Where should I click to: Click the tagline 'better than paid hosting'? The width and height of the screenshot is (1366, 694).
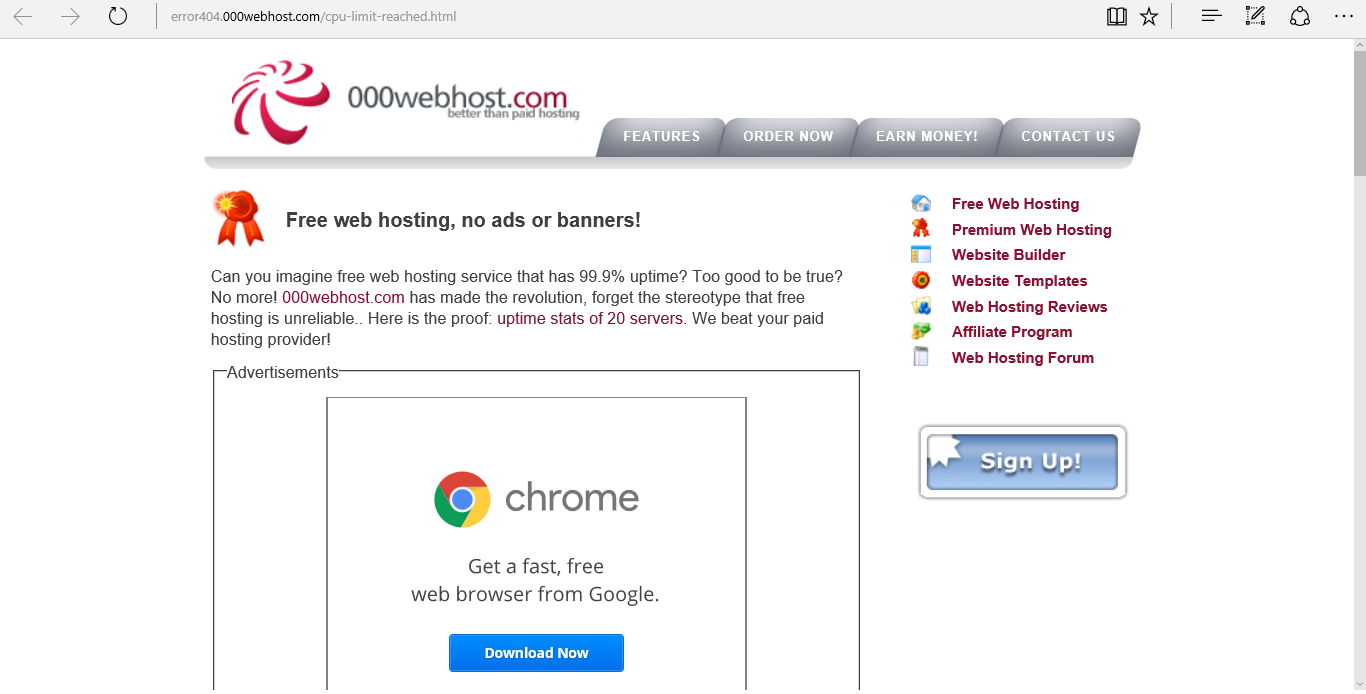(x=513, y=114)
